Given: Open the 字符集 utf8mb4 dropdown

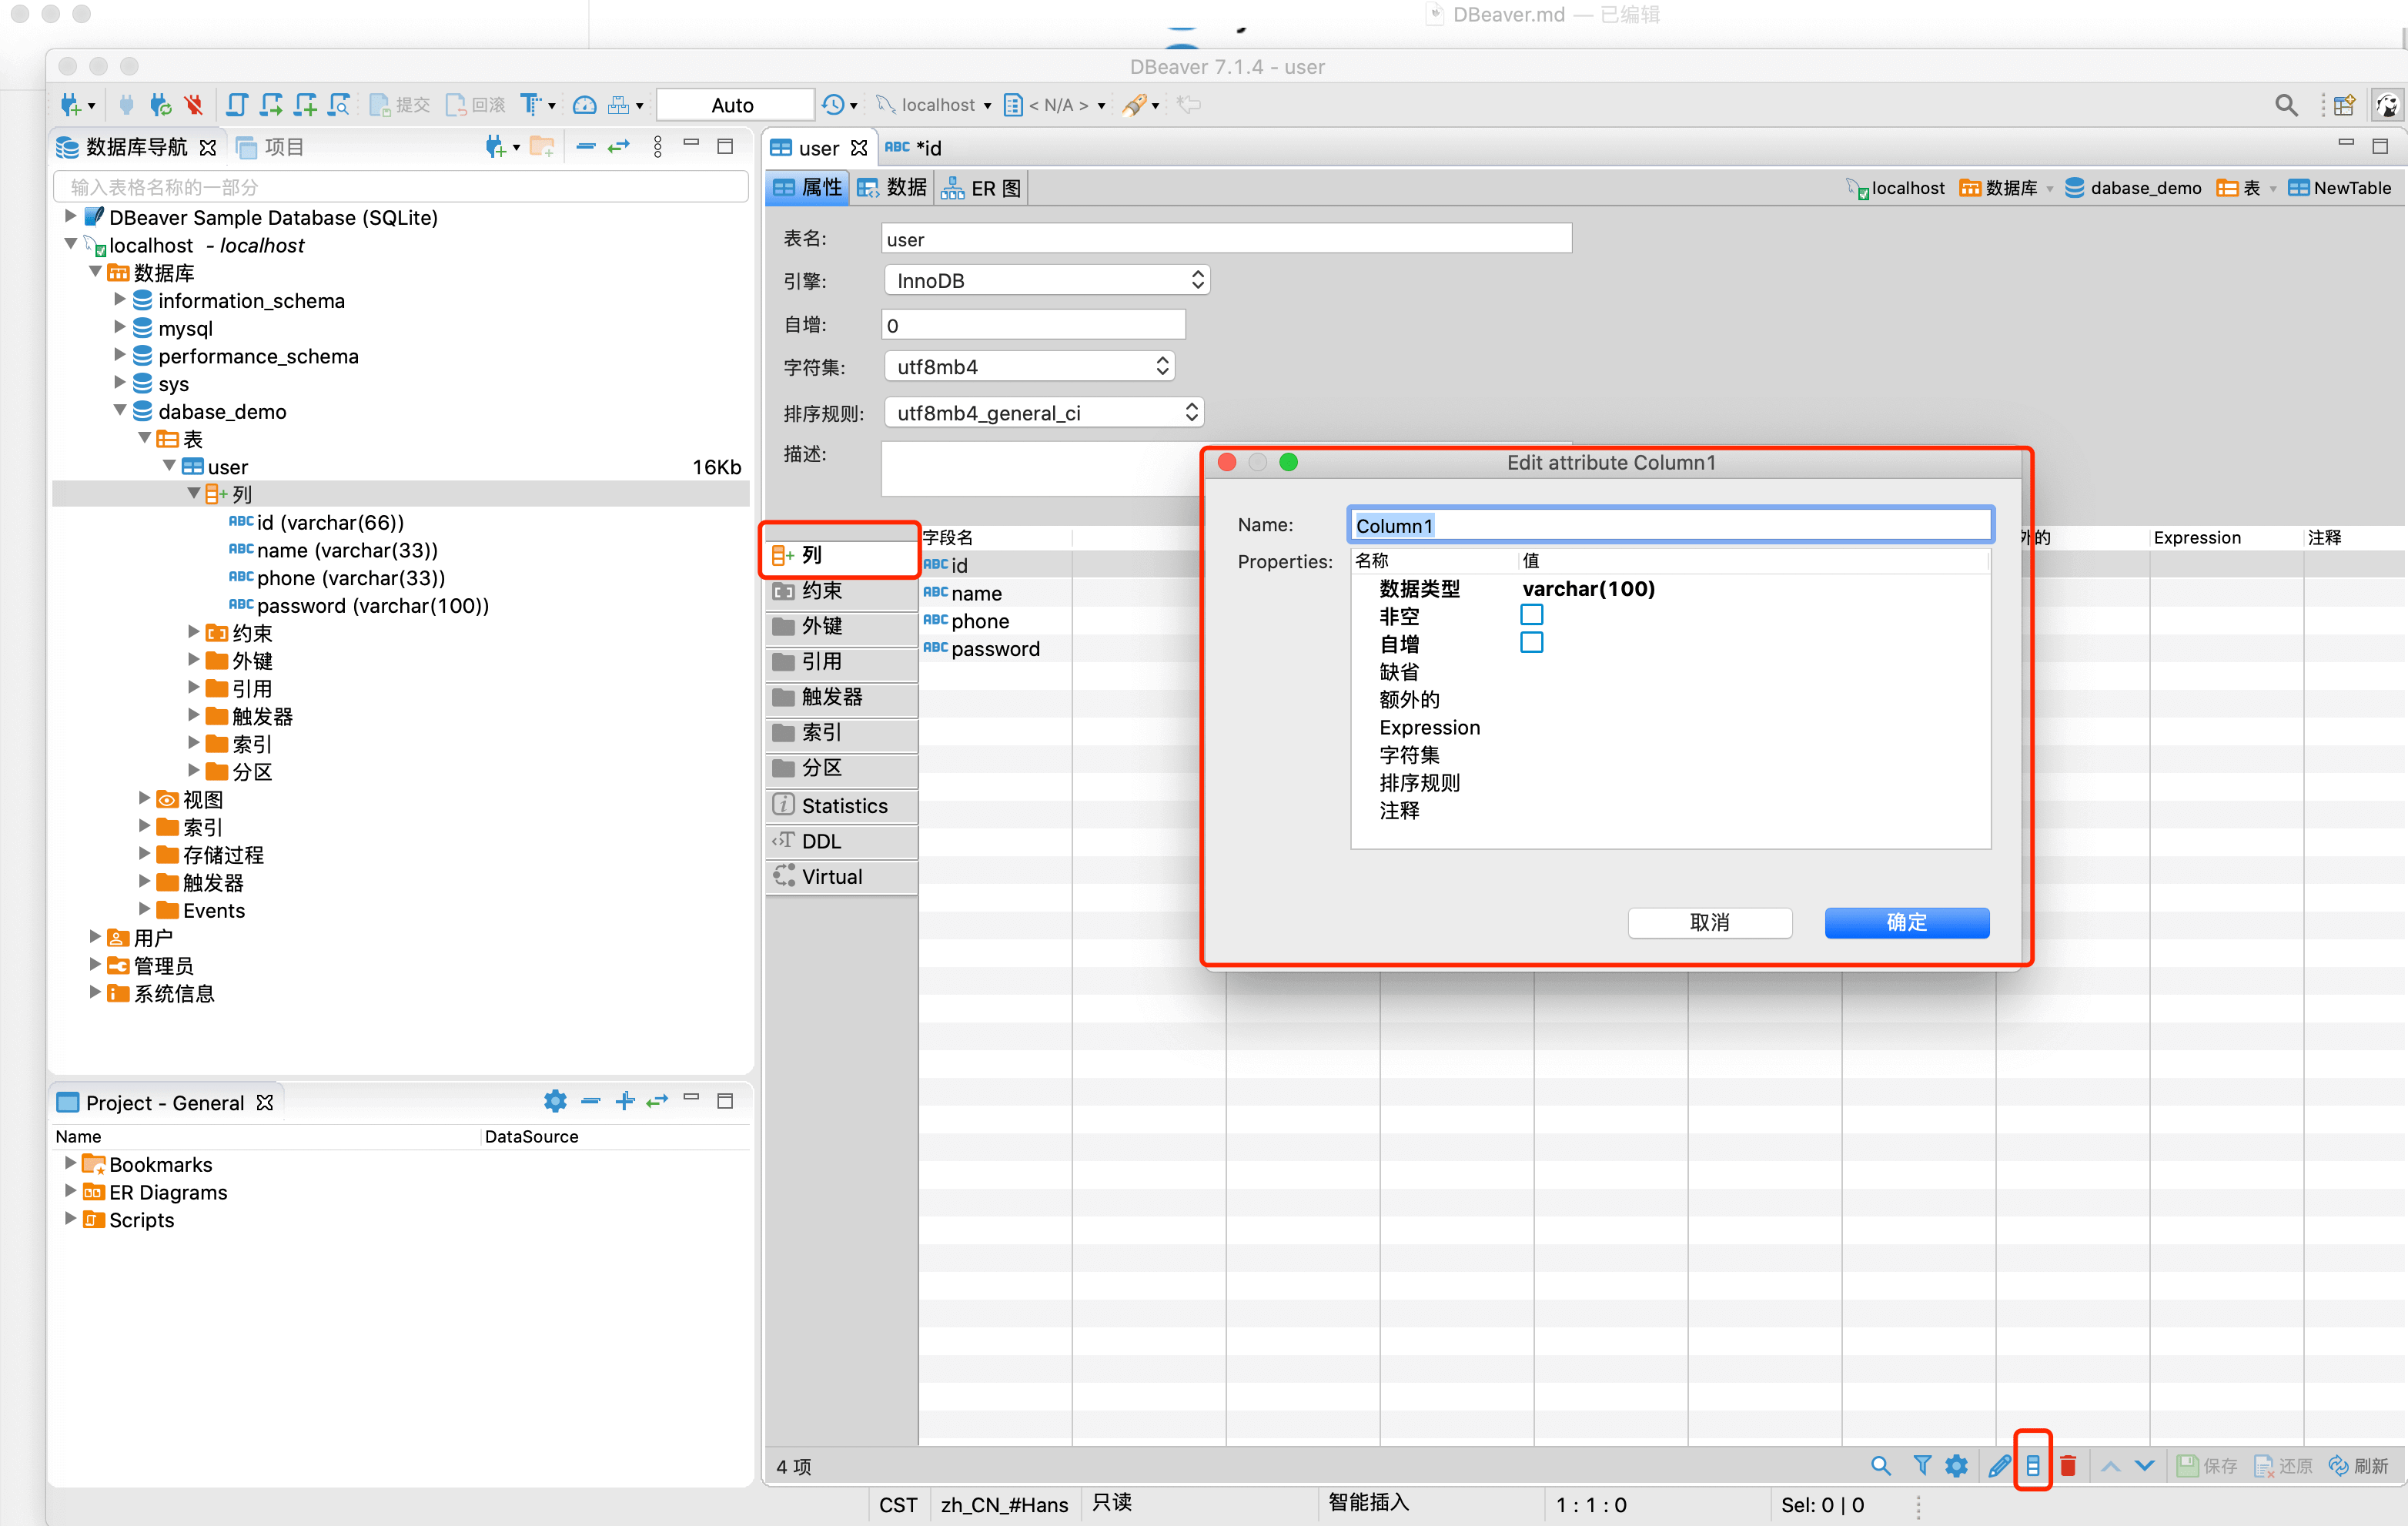Looking at the screenshot, I should pyautogui.click(x=1028, y=367).
